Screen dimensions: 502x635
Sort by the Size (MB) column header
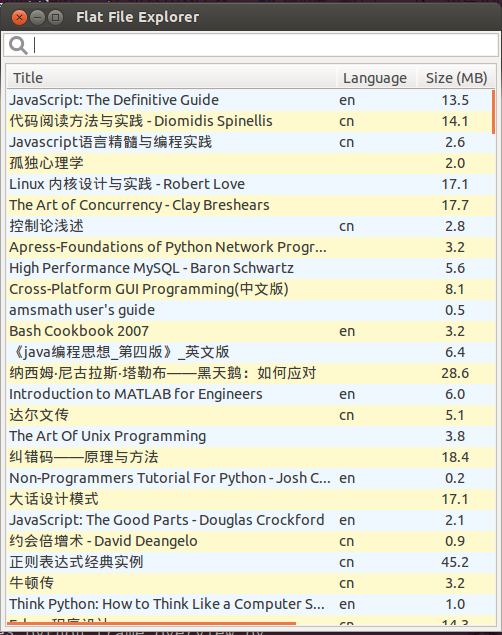pyautogui.click(x=456, y=77)
